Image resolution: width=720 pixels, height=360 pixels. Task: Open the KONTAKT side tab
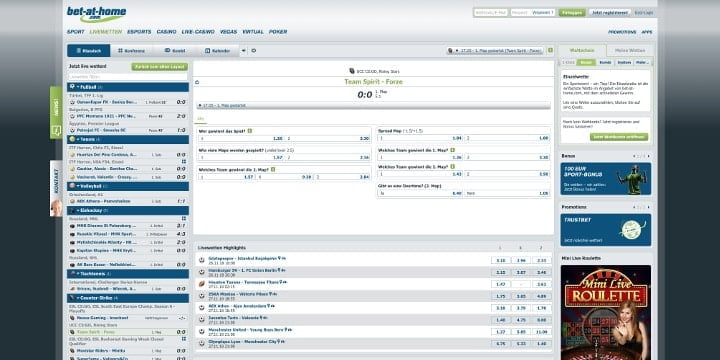[x=56, y=188]
